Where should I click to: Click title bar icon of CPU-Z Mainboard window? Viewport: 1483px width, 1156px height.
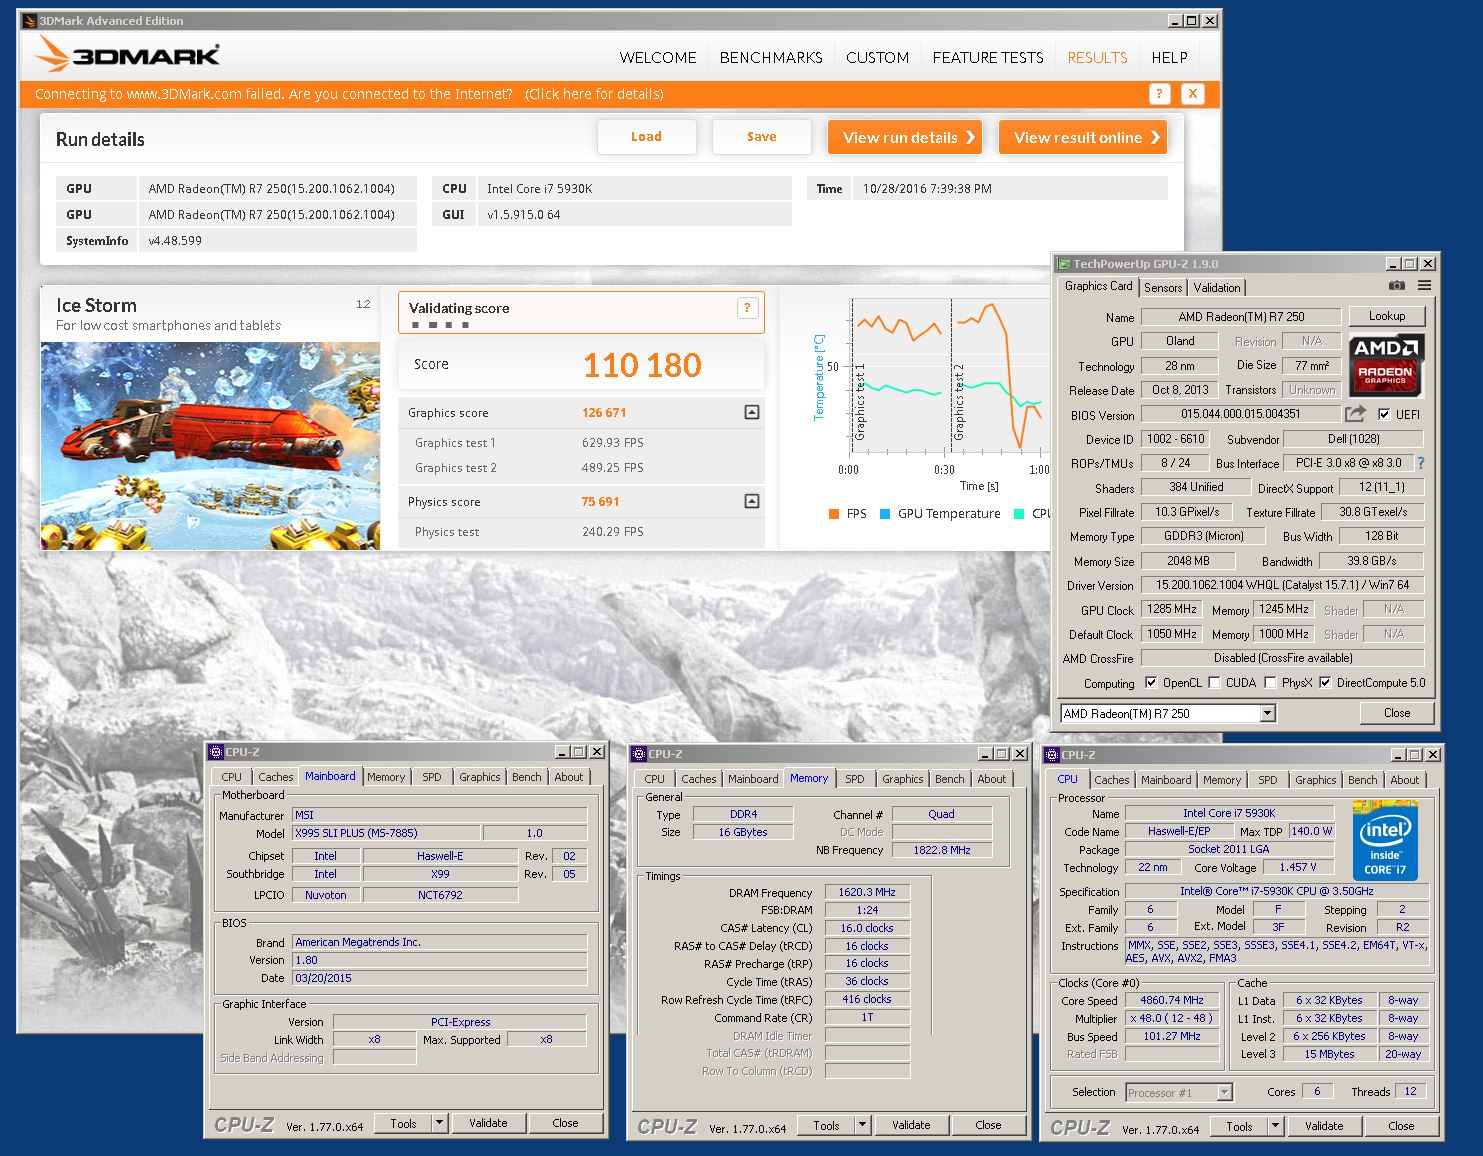[x=216, y=752]
